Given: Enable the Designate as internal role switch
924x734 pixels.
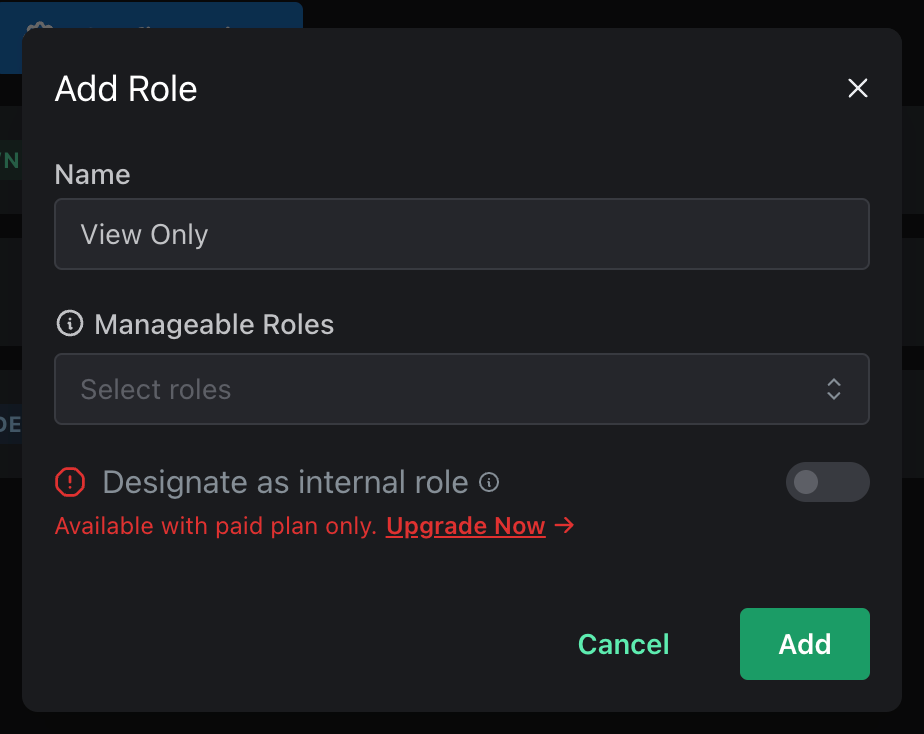Looking at the screenshot, I should coord(828,482).
